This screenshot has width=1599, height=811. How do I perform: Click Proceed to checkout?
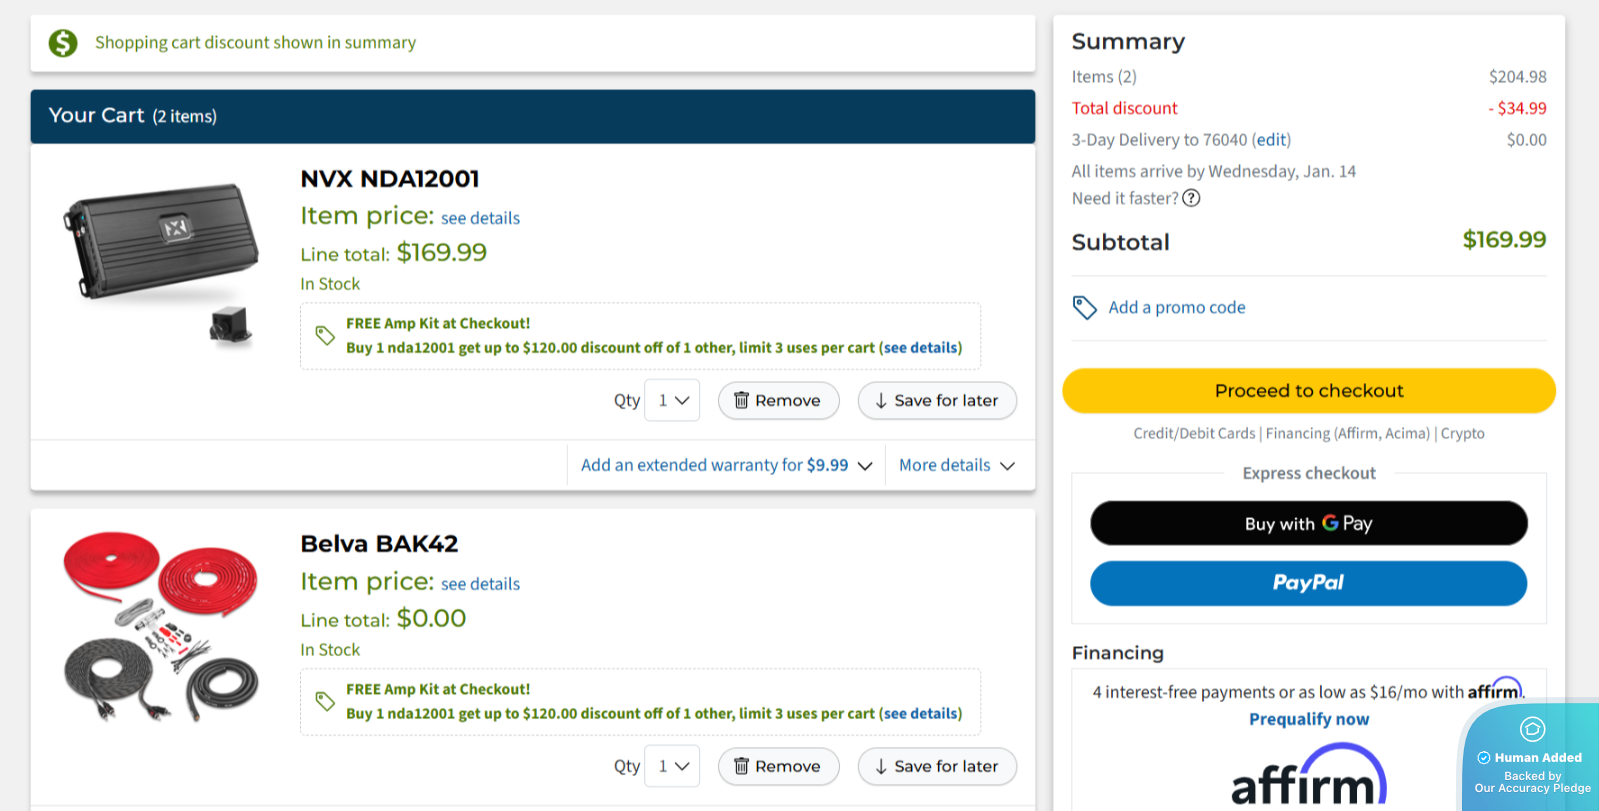tap(1308, 391)
